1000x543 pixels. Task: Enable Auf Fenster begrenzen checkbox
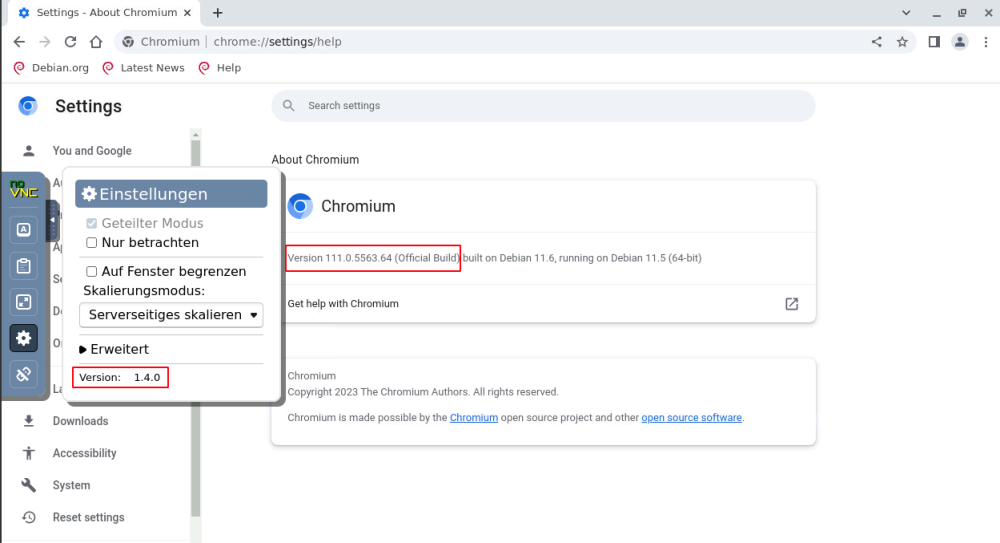(x=92, y=271)
